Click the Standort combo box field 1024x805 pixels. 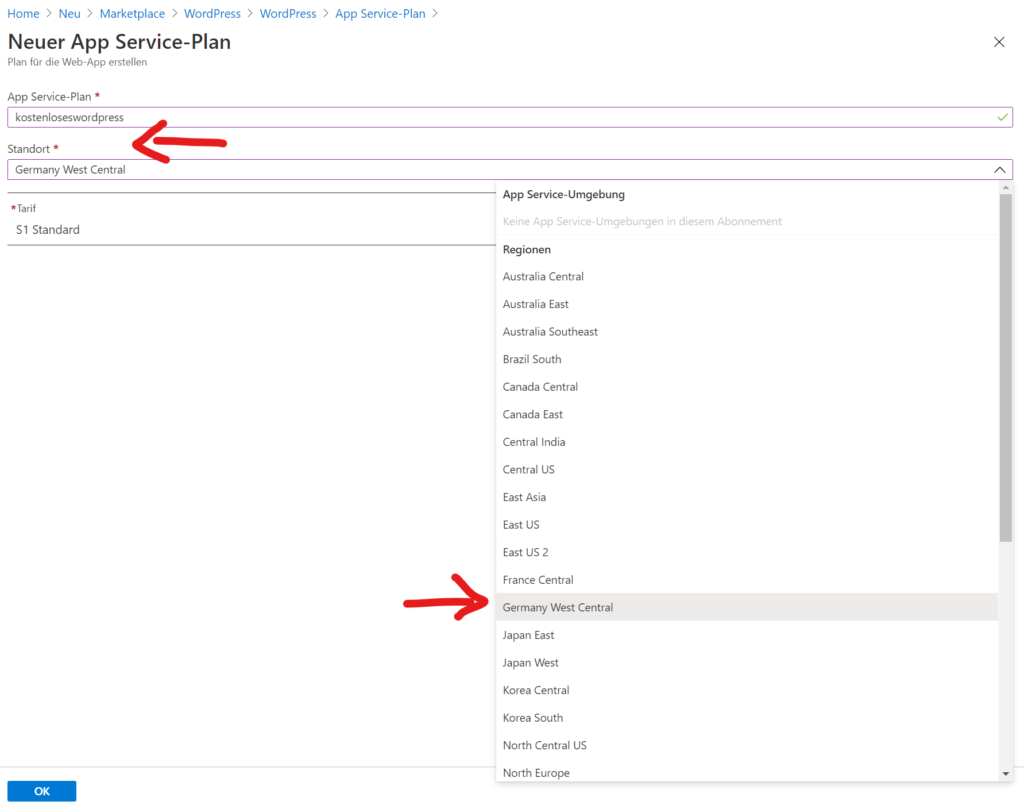(x=509, y=170)
